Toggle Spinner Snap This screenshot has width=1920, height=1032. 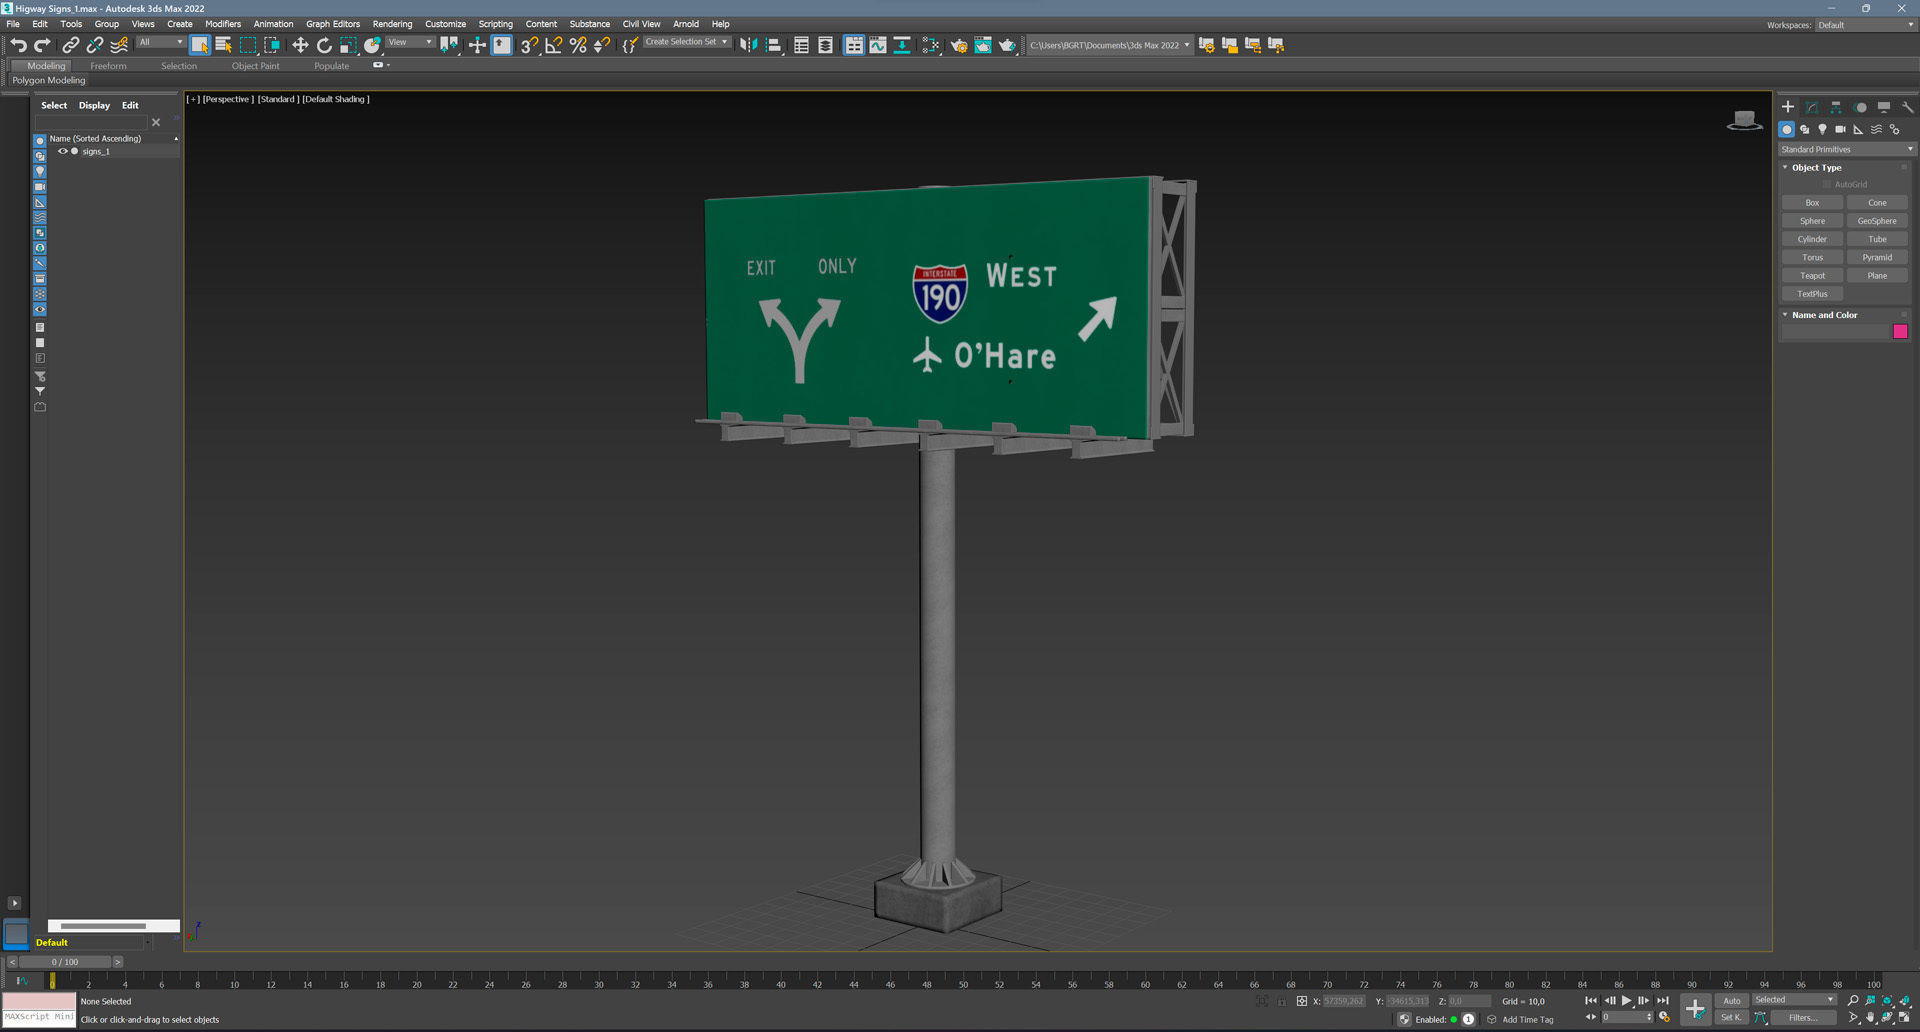click(601, 45)
